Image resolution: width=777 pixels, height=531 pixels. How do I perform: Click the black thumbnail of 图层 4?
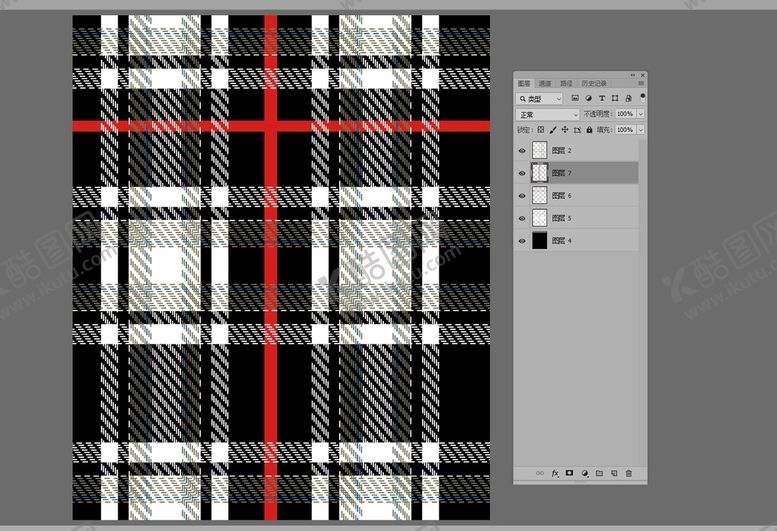click(x=540, y=241)
